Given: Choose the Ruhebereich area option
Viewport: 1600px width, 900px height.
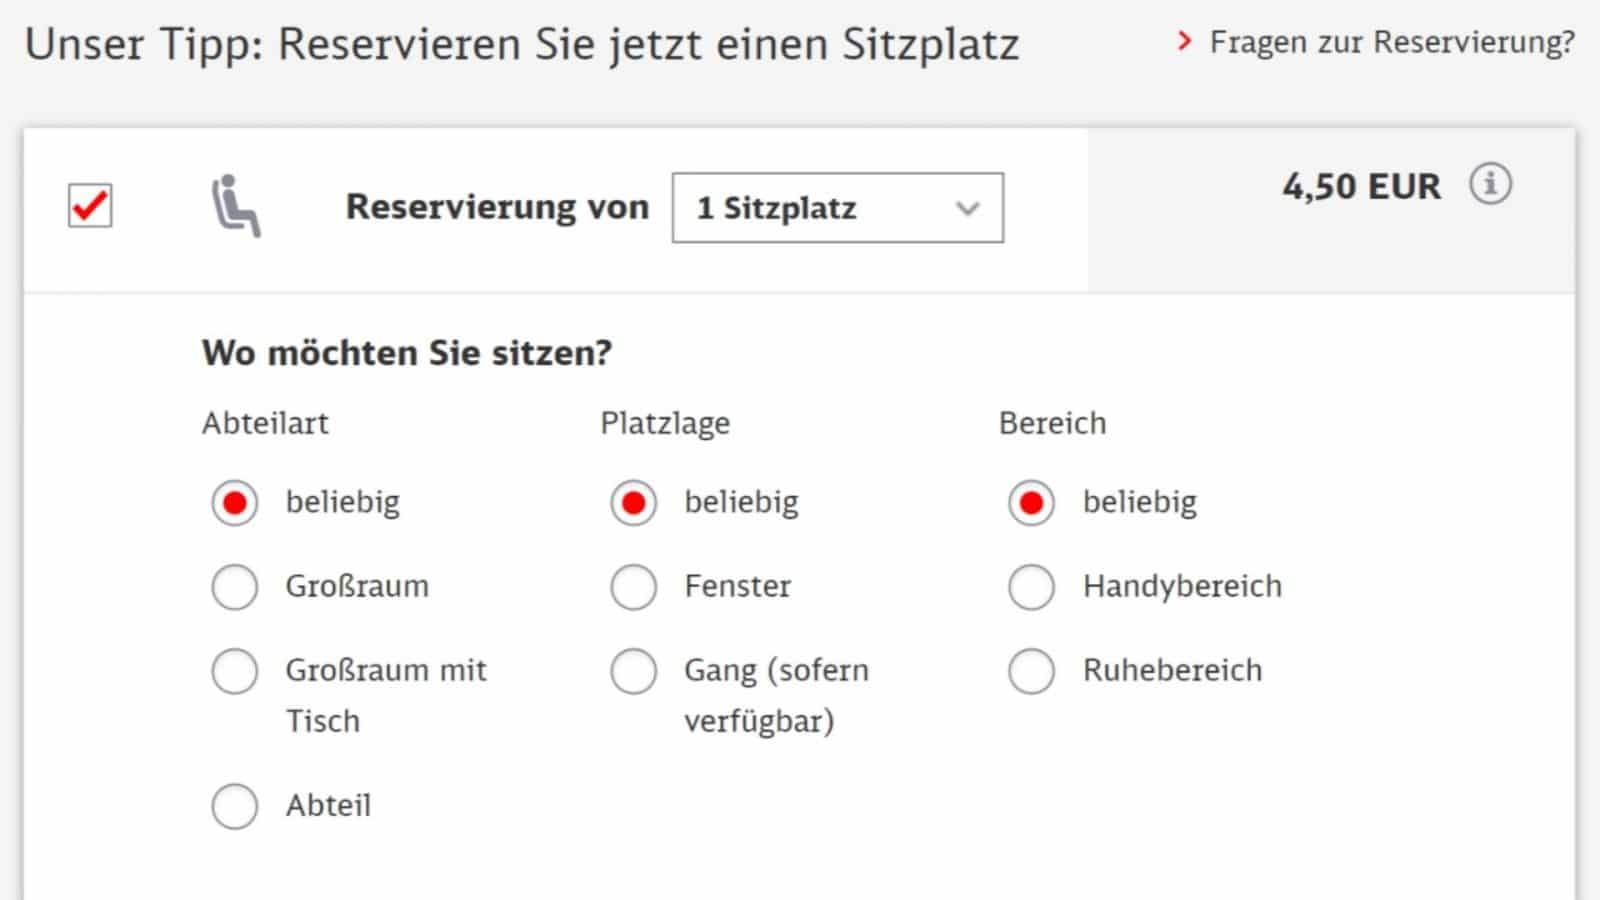Looking at the screenshot, I should coord(1031,671).
